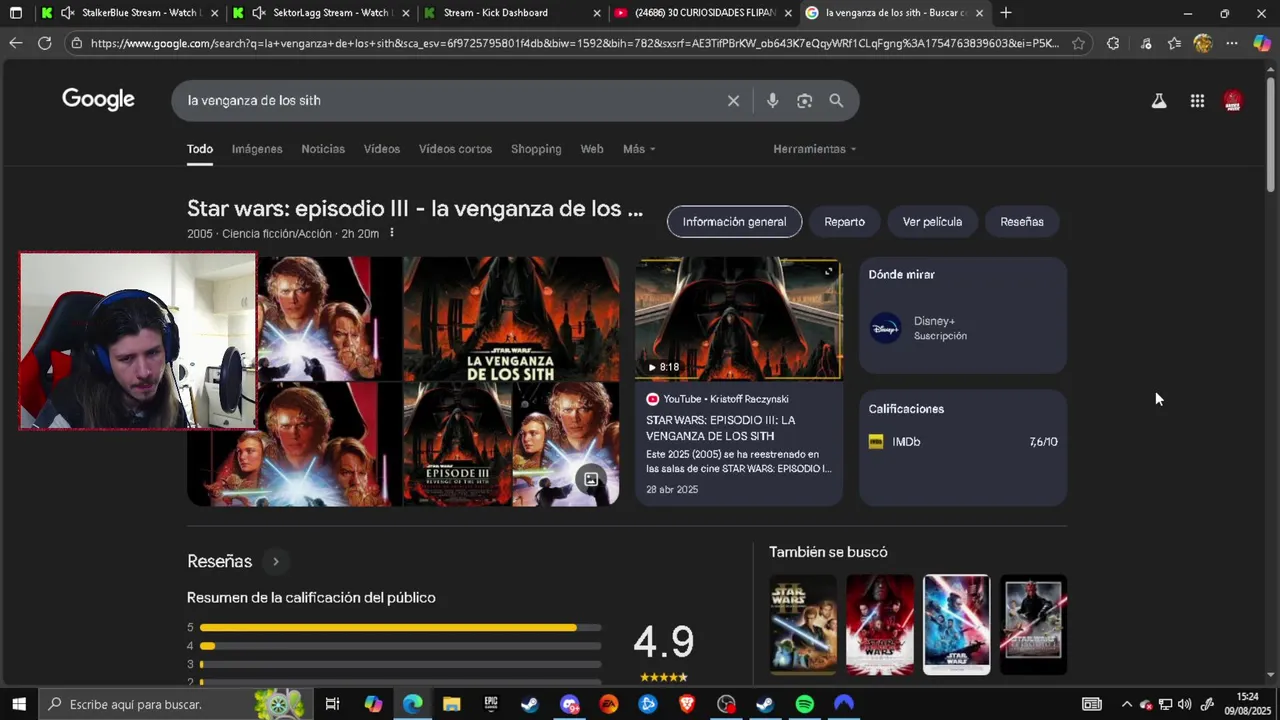1280x720 pixels.
Task: Go to the Google homepage logo
Action: tap(98, 100)
